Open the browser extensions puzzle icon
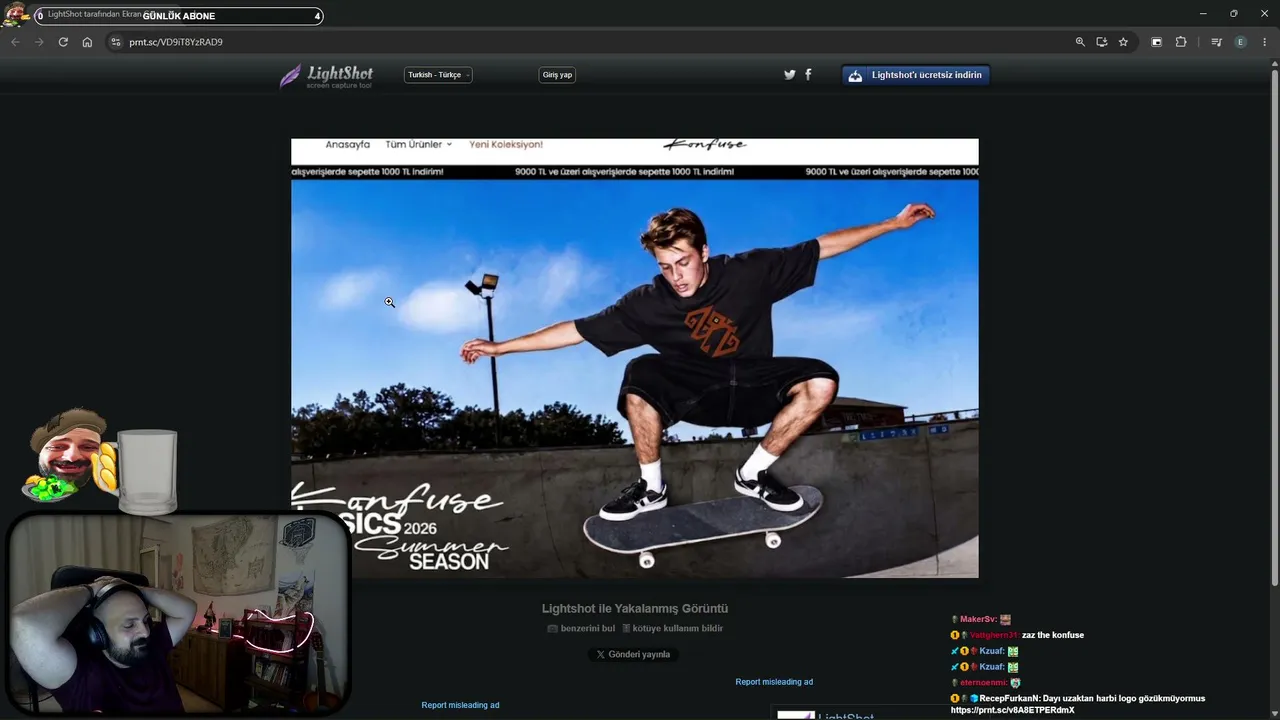 [x=1181, y=42]
